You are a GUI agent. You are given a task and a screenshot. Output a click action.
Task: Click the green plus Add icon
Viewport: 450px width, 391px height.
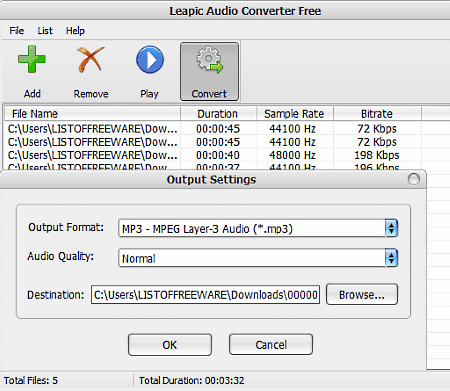click(32, 60)
